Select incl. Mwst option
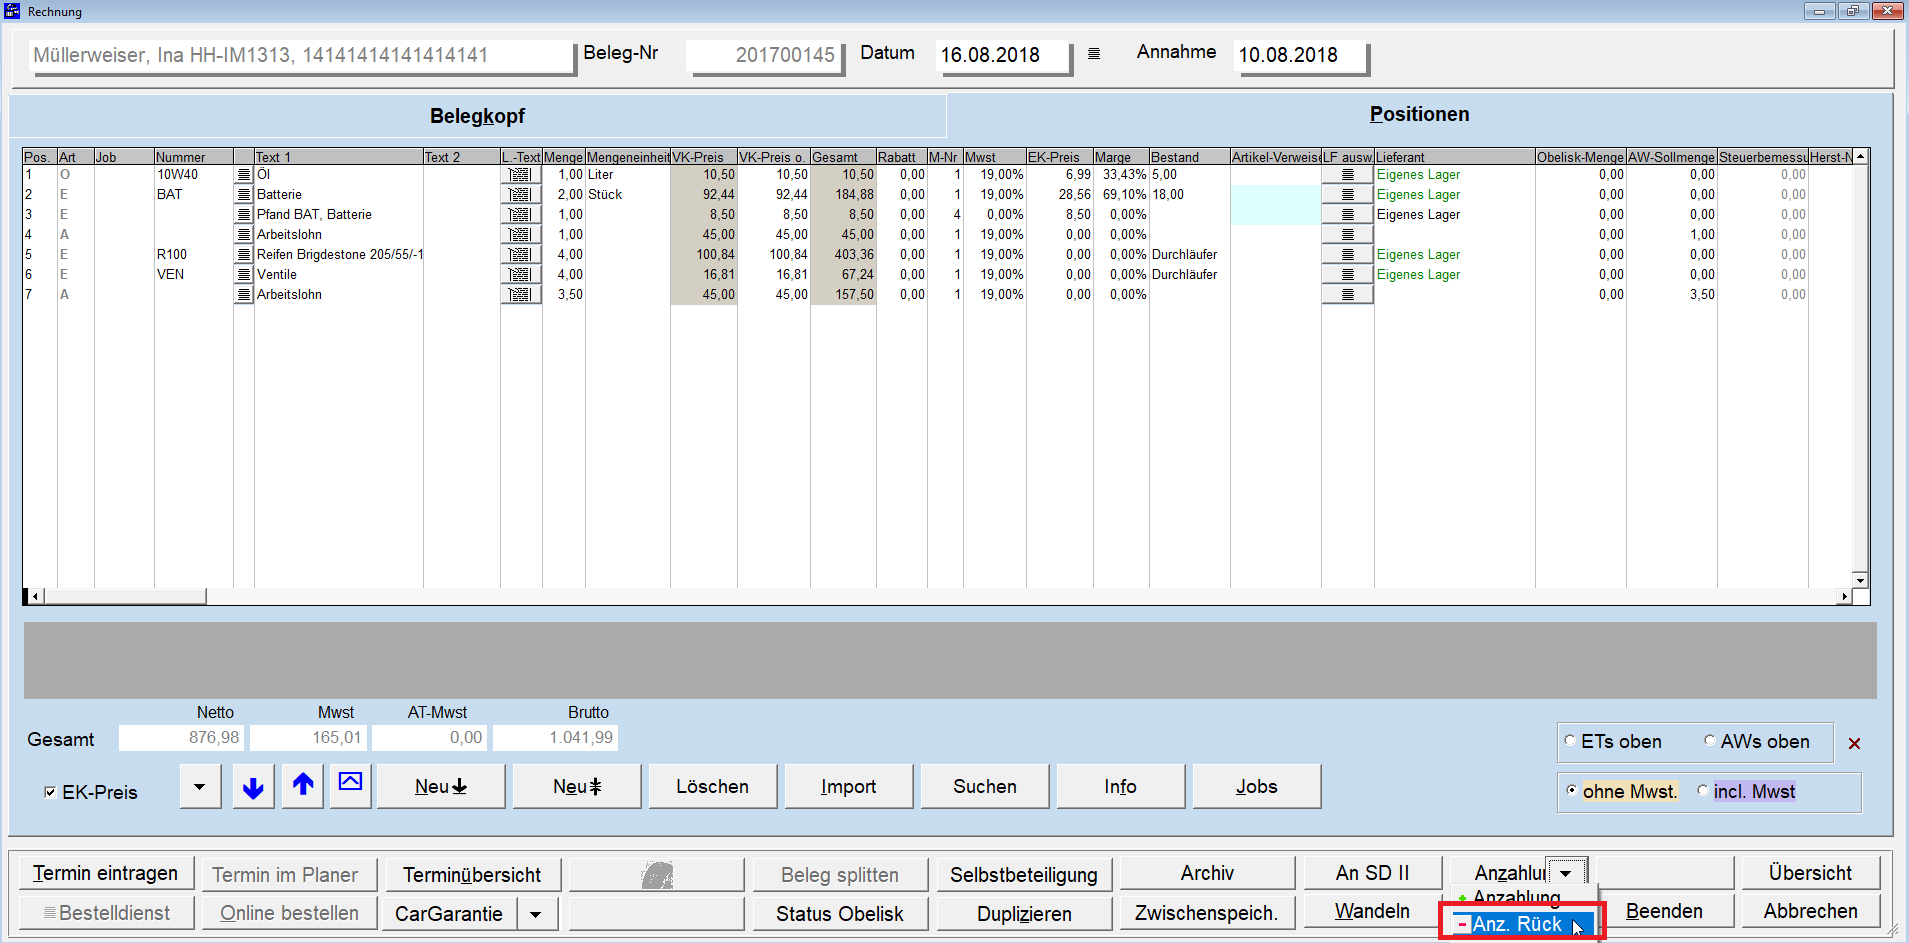The width and height of the screenshot is (1909, 943). tap(1703, 790)
